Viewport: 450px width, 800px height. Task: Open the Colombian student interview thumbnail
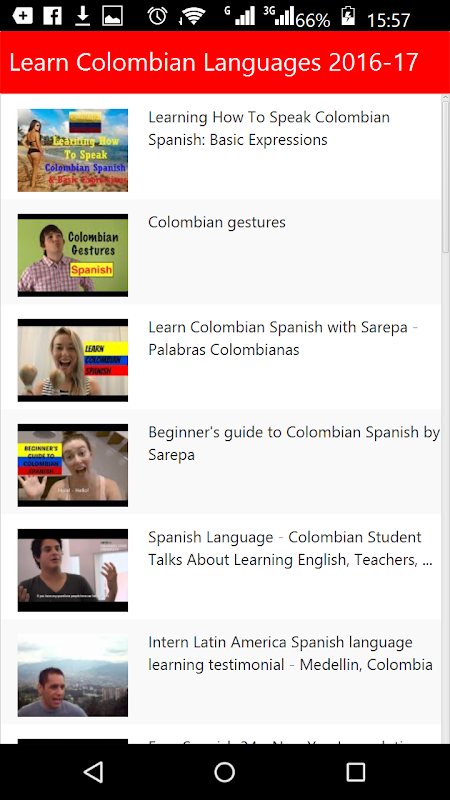[x=73, y=570]
